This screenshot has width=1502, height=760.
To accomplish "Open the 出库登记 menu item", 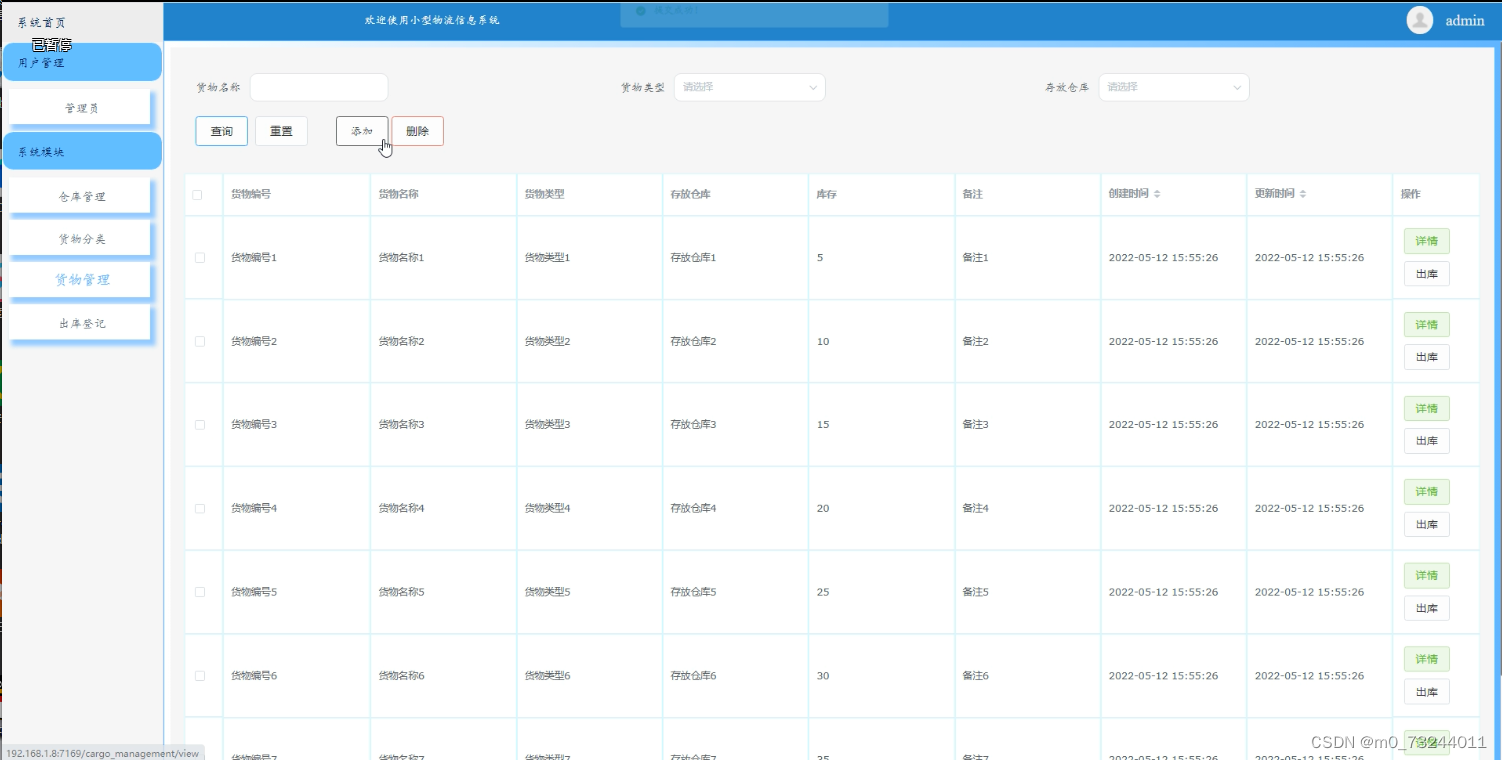I will point(81,324).
